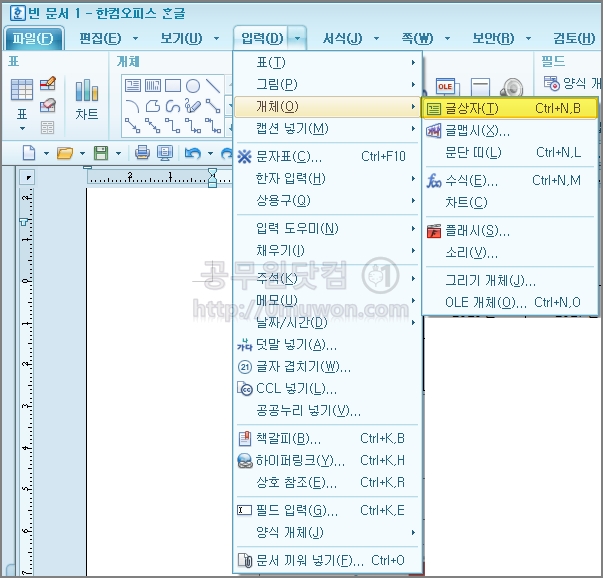The image size is (603, 578).
Task: Choose 상호 참조(E)... menu item
Action: (327, 482)
